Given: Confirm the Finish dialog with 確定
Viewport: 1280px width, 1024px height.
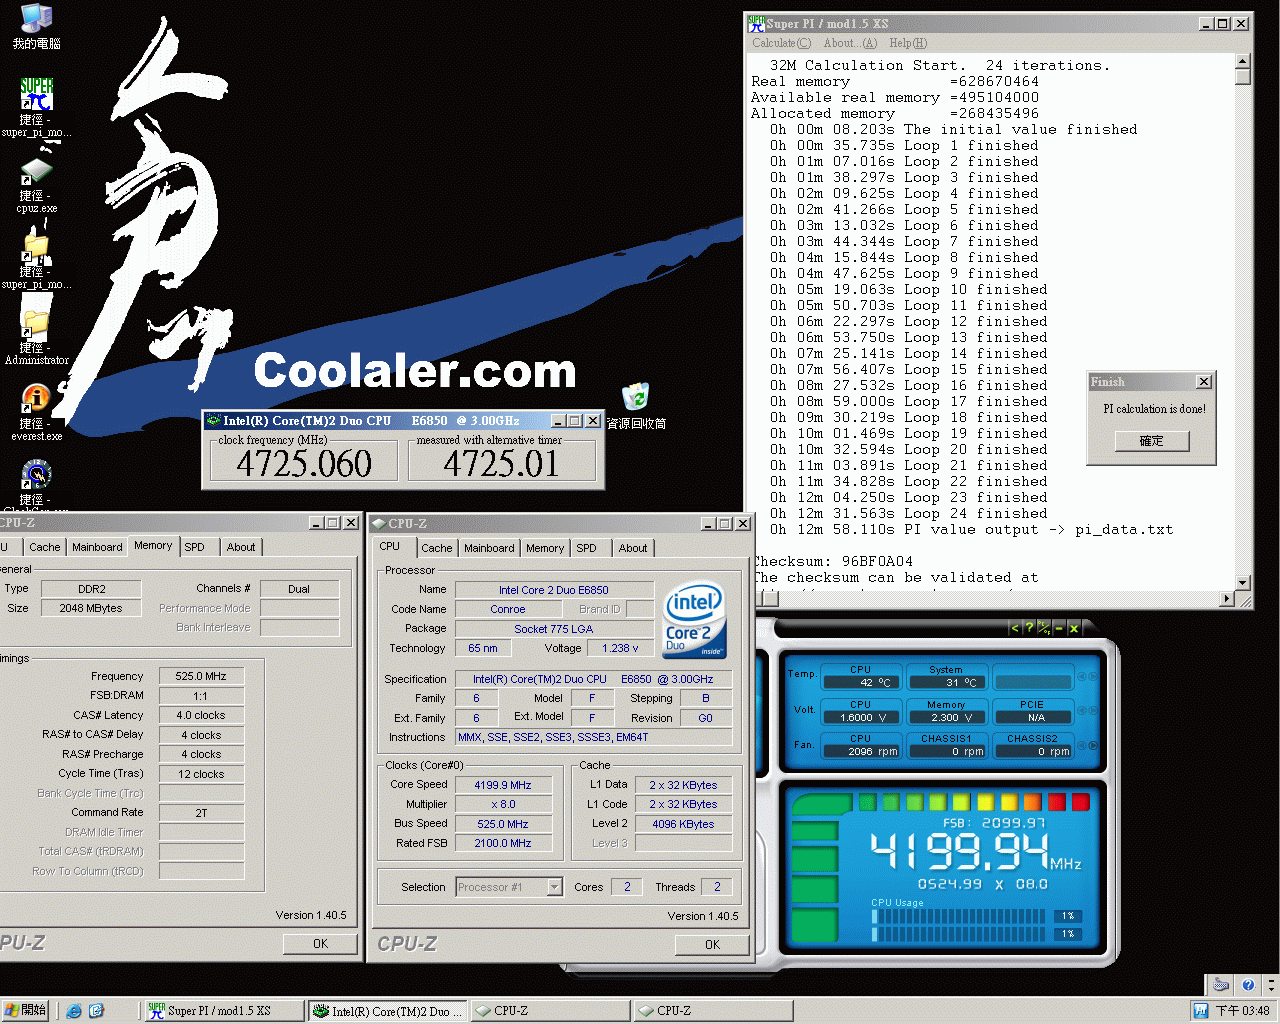Looking at the screenshot, I should (x=1151, y=441).
